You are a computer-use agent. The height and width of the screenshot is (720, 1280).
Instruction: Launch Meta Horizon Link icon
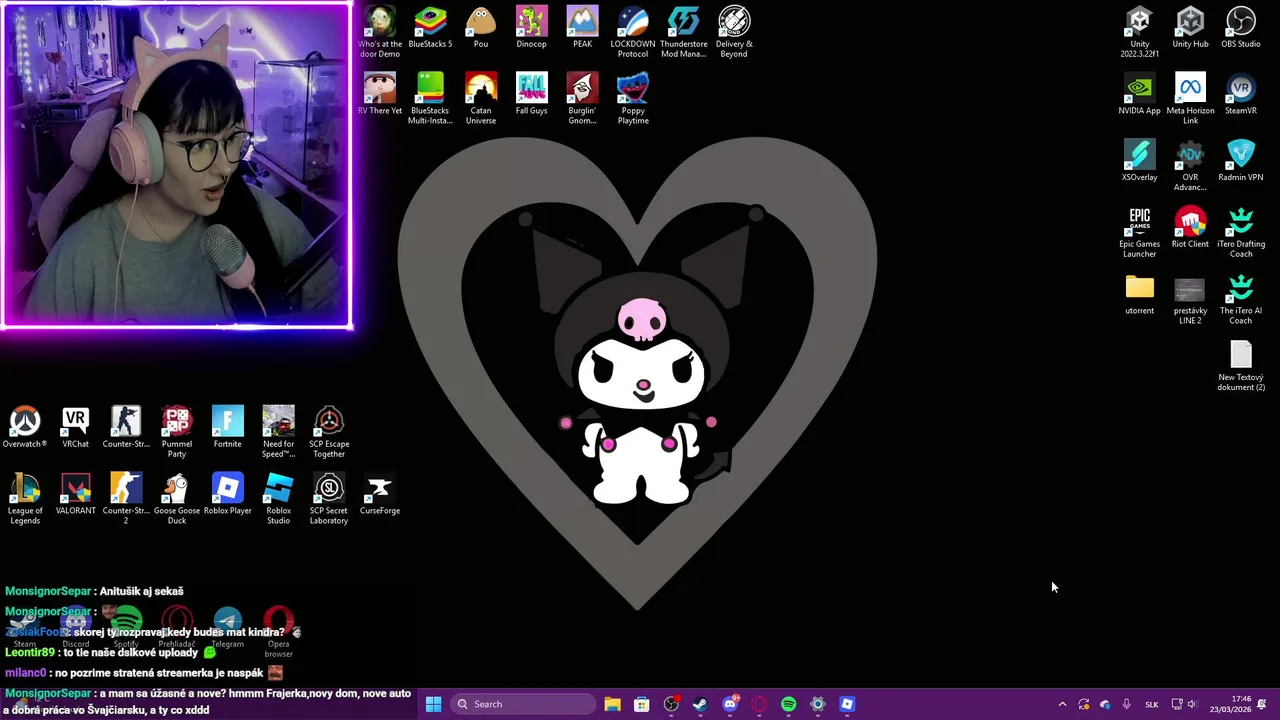click(1190, 98)
